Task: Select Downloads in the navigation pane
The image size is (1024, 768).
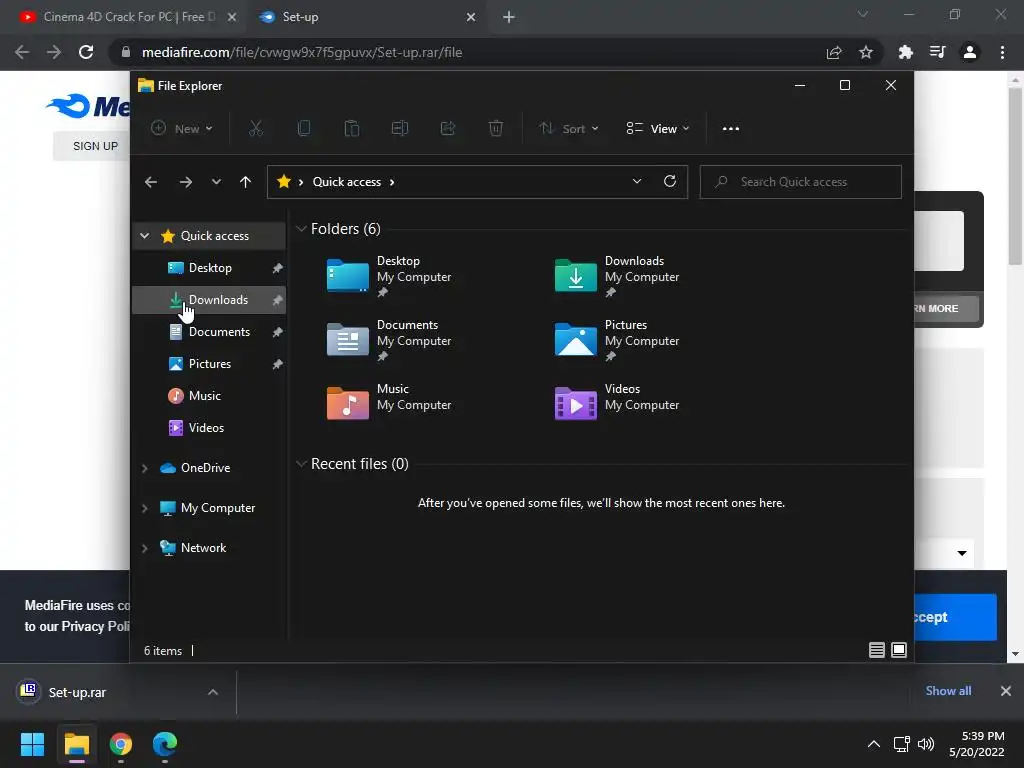Action: pyautogui.click(x=209, y=300)
